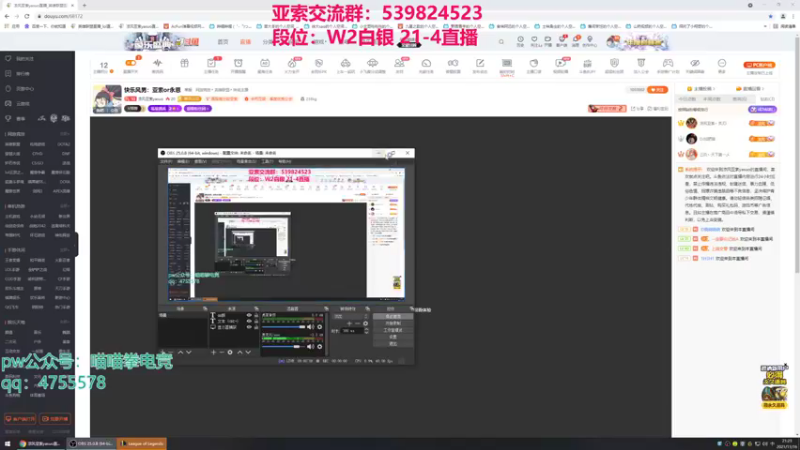Viewport: 800px width, 450px height.
Task: Move source down arrow in OBS sources panel
Action: pyautogui.click(x=248, y=352)
